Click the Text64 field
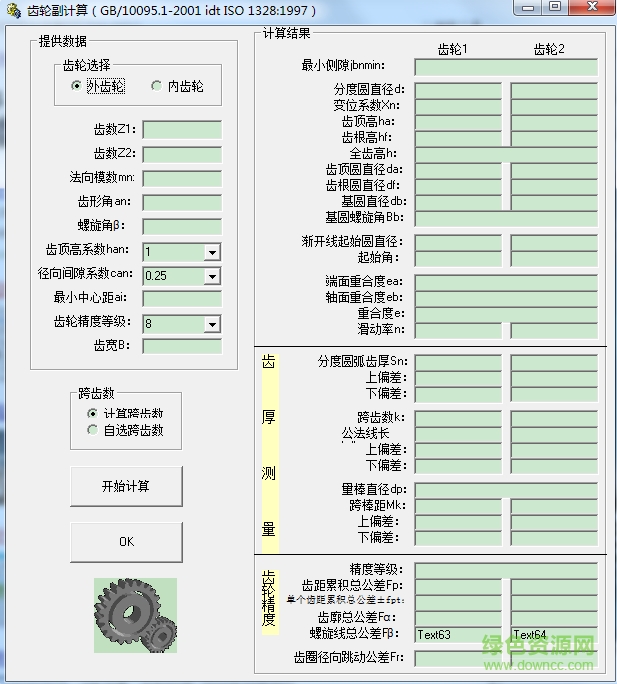Viewport: 617px width, 684px height. pyautogui.click(x=554, y=635)
